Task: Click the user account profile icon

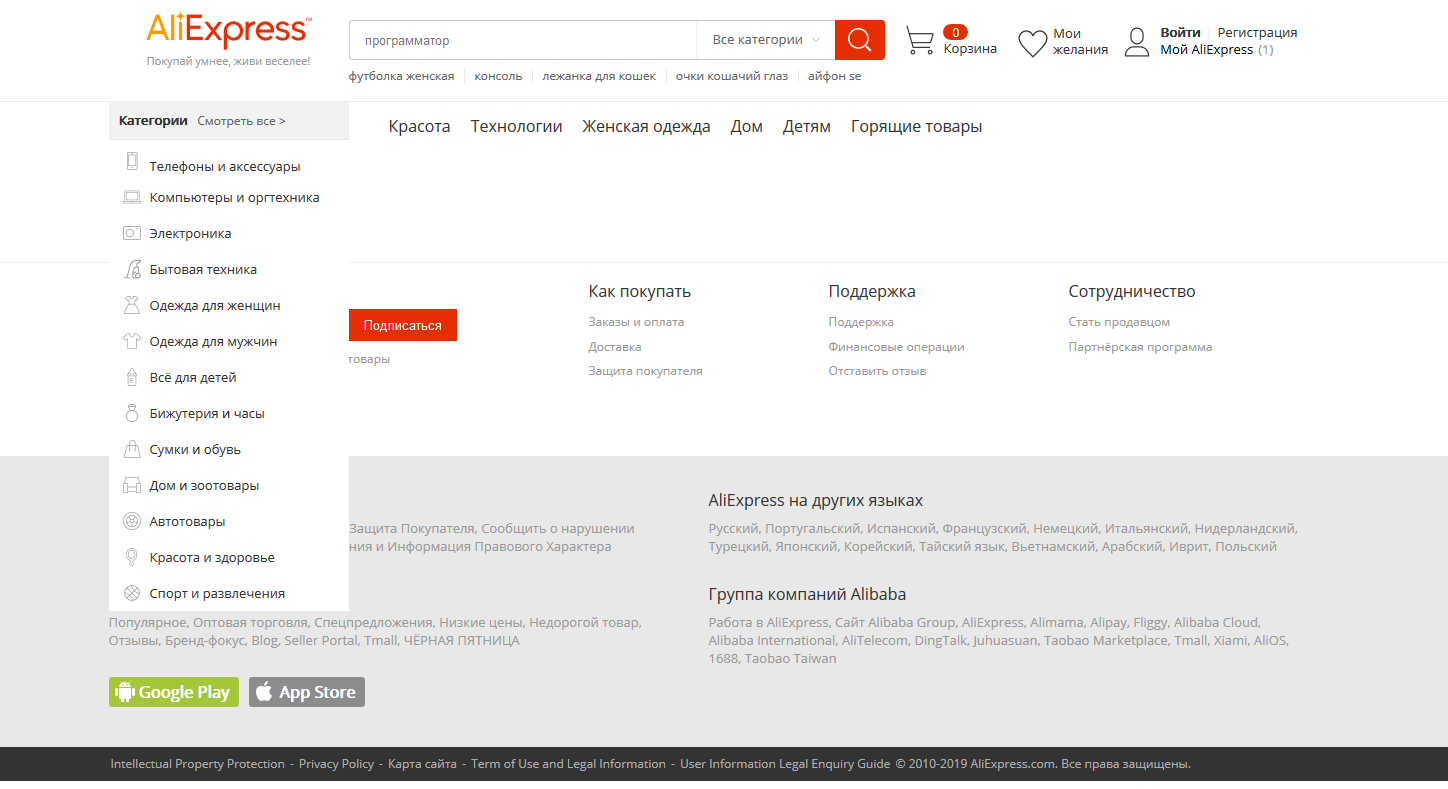Action: (1138, 41)
